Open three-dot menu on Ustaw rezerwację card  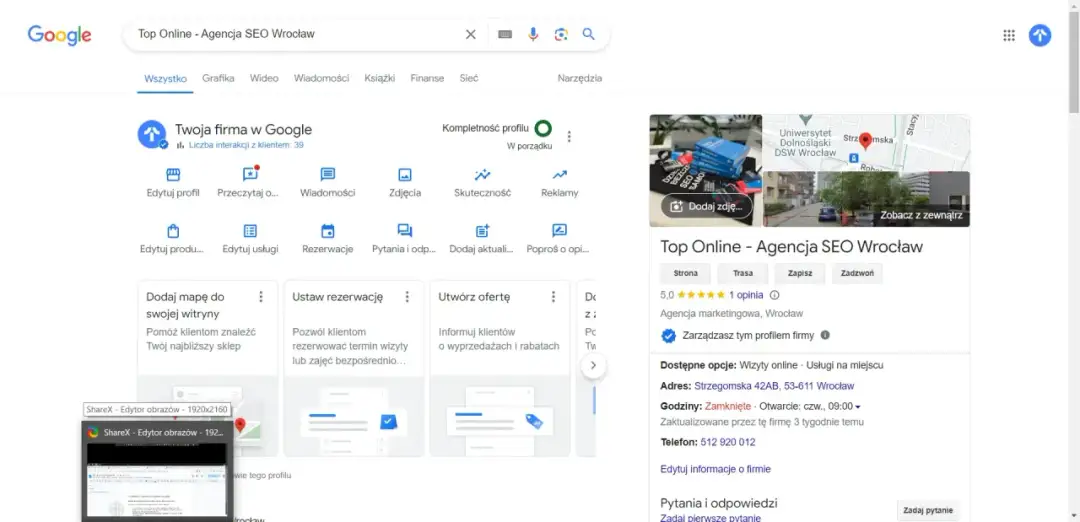coord(407,297)
